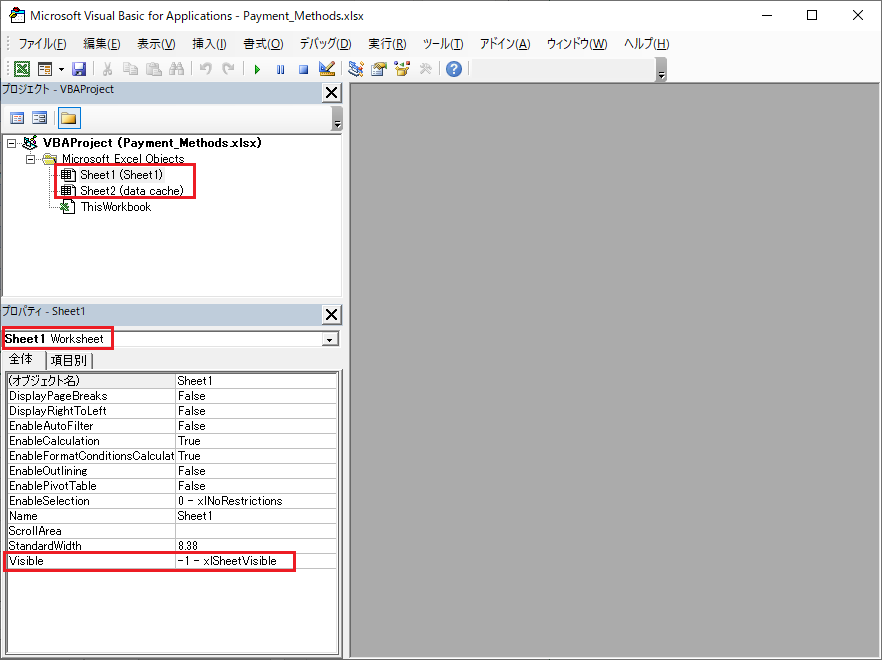Open Project Explorer toolbar icon
The height and width of the screenshot is (660, 882).
(356, 69)
